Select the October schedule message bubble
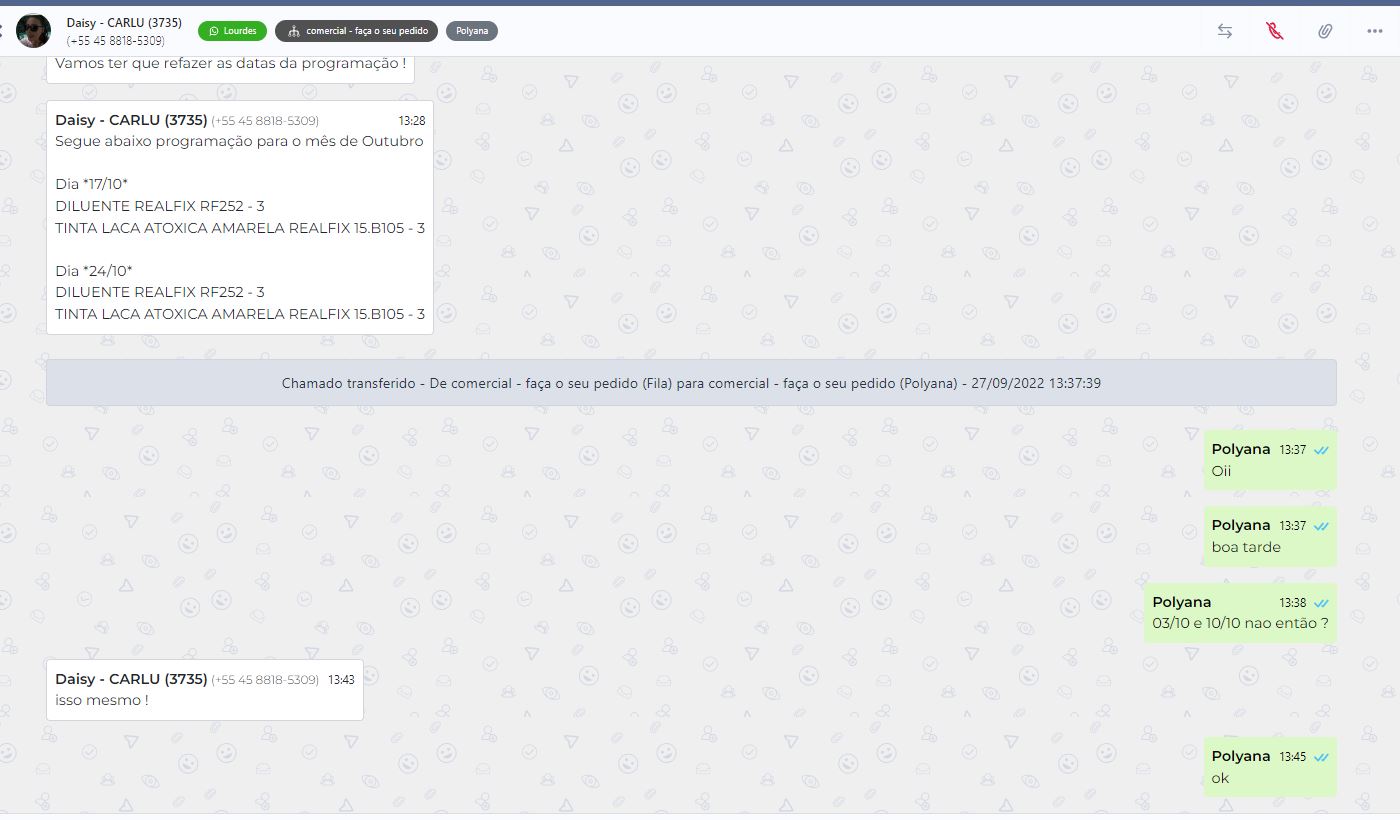This screenshot has width=1400, height=820. click(240, 217)
